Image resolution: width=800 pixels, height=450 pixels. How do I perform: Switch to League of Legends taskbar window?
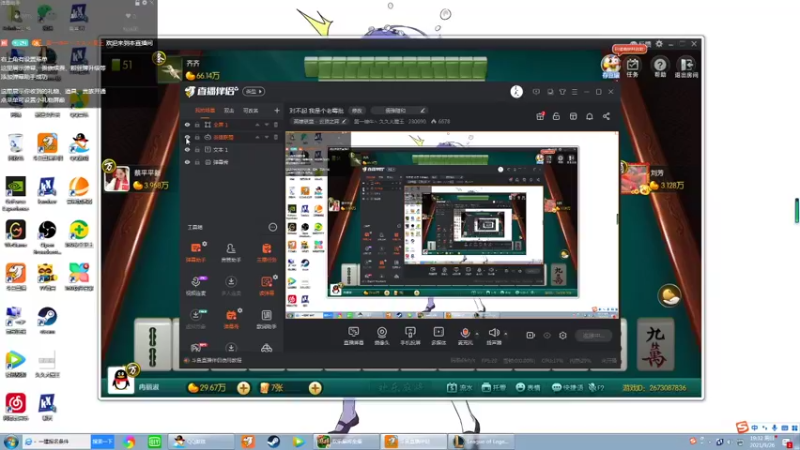481,441
